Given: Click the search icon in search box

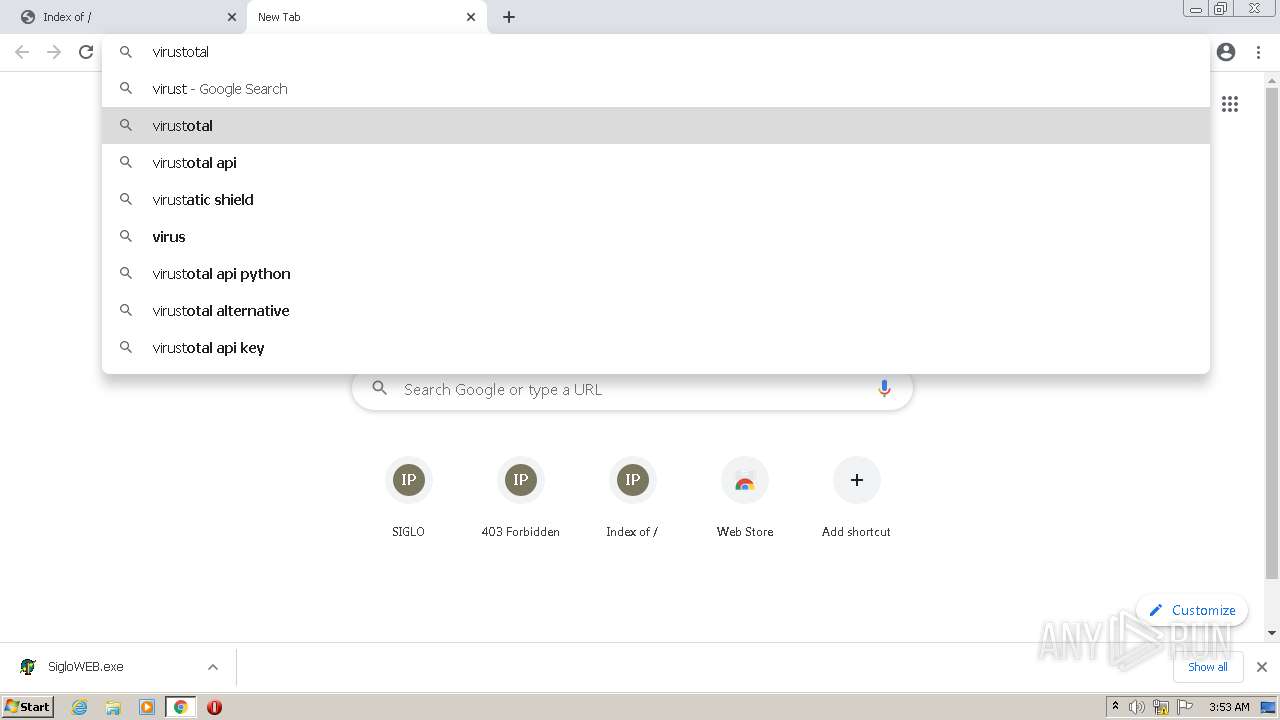Looking at the screenshot, I should tap(380, 389).
